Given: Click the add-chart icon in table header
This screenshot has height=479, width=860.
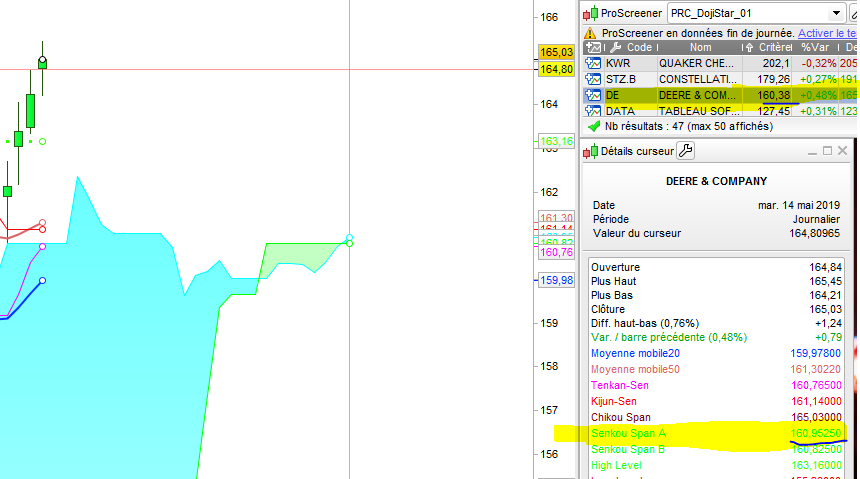Looking at the screenshot, I should click(x=593, y=47).
